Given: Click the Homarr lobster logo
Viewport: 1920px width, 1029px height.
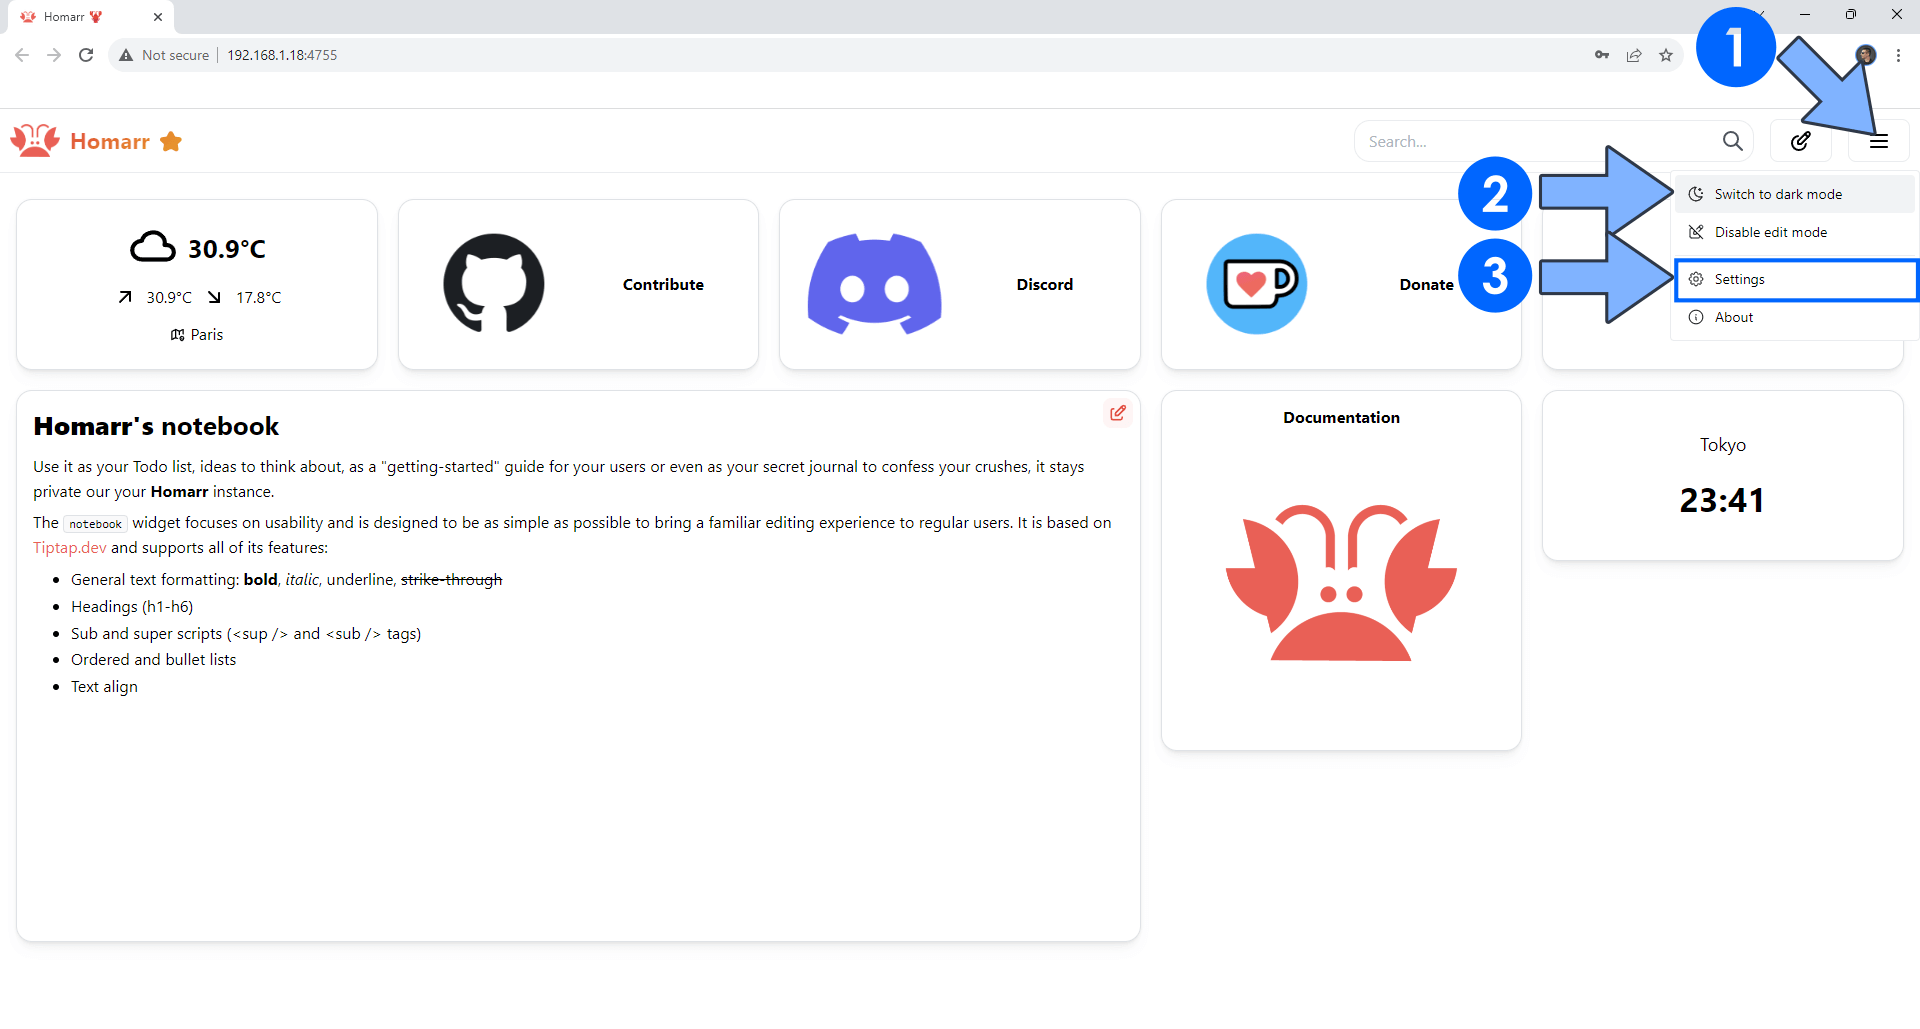Looking at the screenshot, I should point(35,140).
